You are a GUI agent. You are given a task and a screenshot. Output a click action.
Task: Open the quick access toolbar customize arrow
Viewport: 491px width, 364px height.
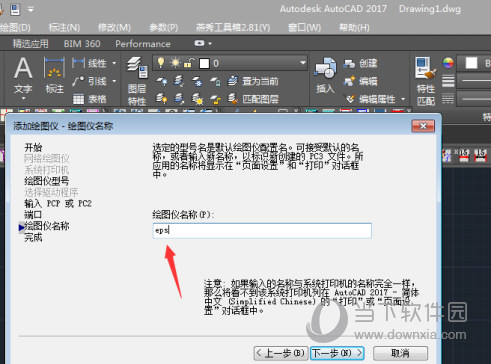point(31,9)
